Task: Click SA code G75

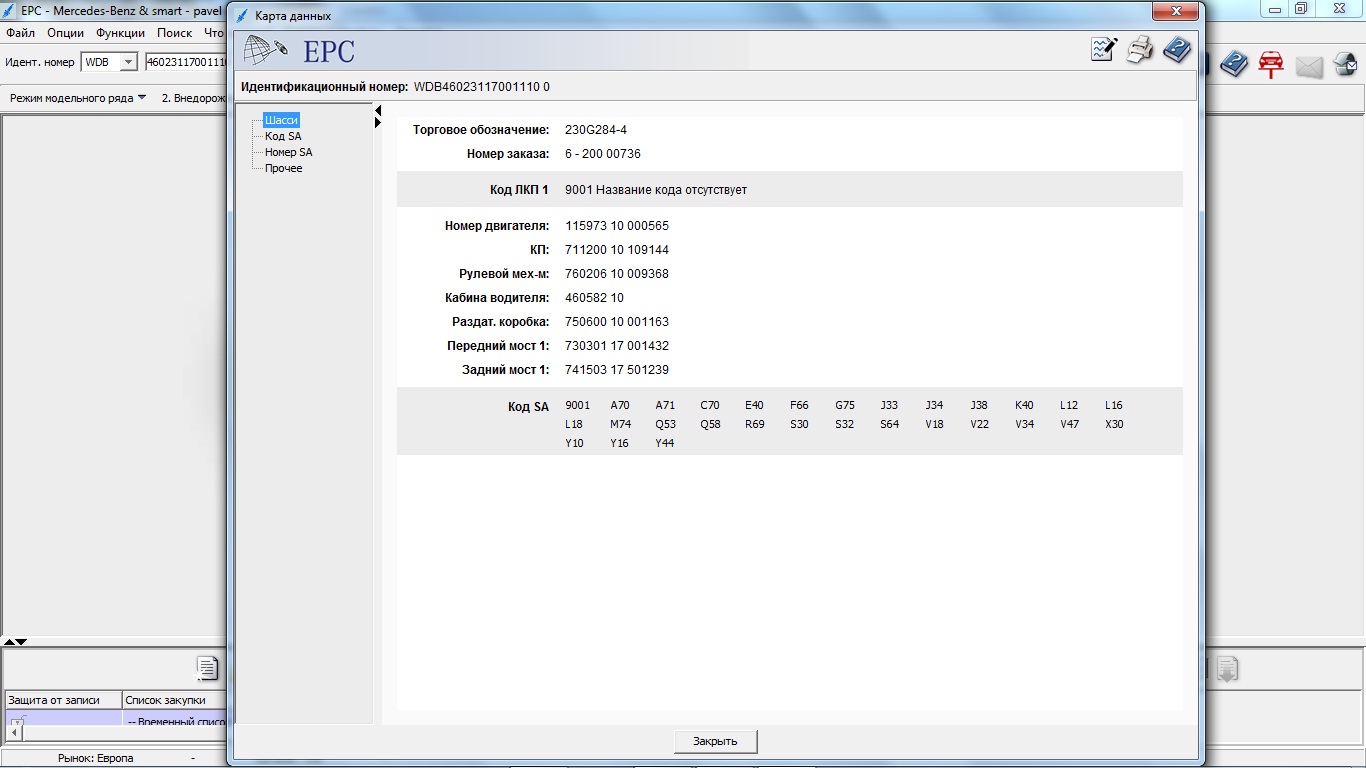Action: pyautogui.click(x=845, y=405)
